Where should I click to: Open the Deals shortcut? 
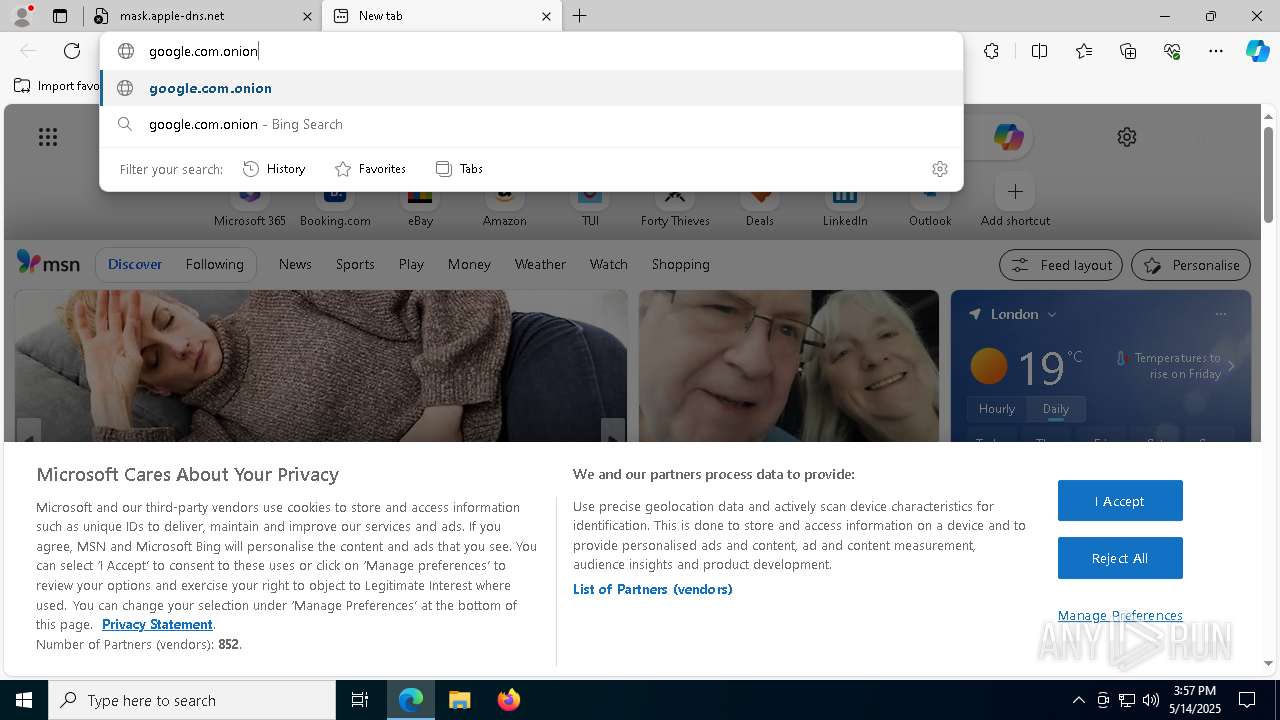[x=760, y=207]
